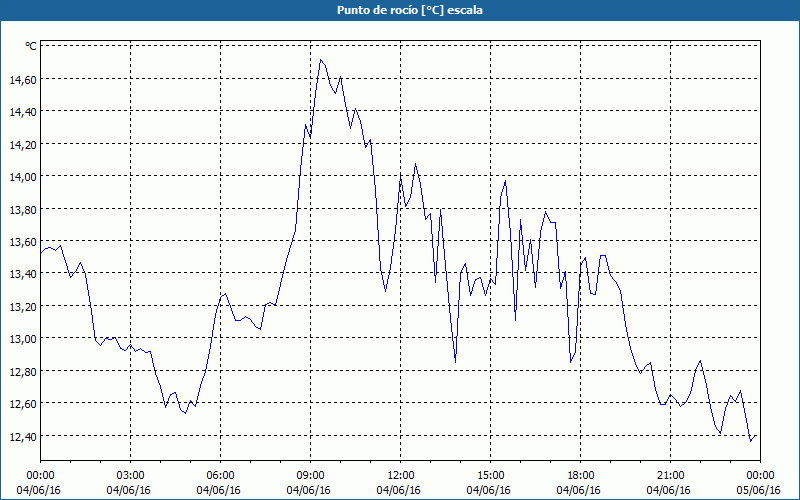Select the 14,60 y-axis value
This screenshot has height=500, width=800.
click(x=23, y=79)
